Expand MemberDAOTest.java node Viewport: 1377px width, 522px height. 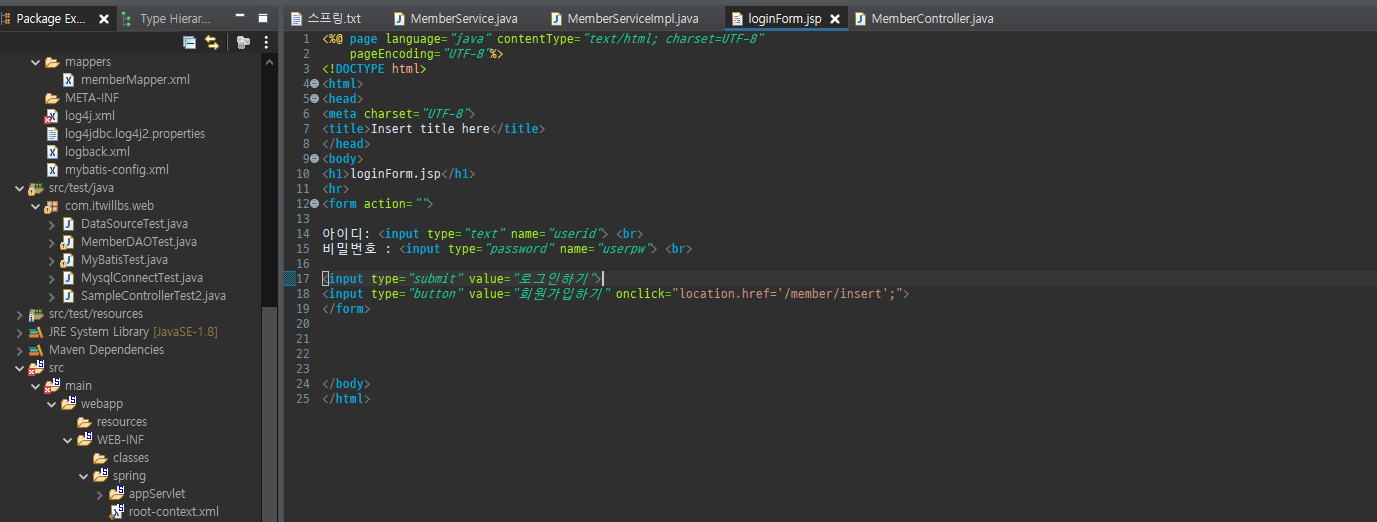pos(52,242)
